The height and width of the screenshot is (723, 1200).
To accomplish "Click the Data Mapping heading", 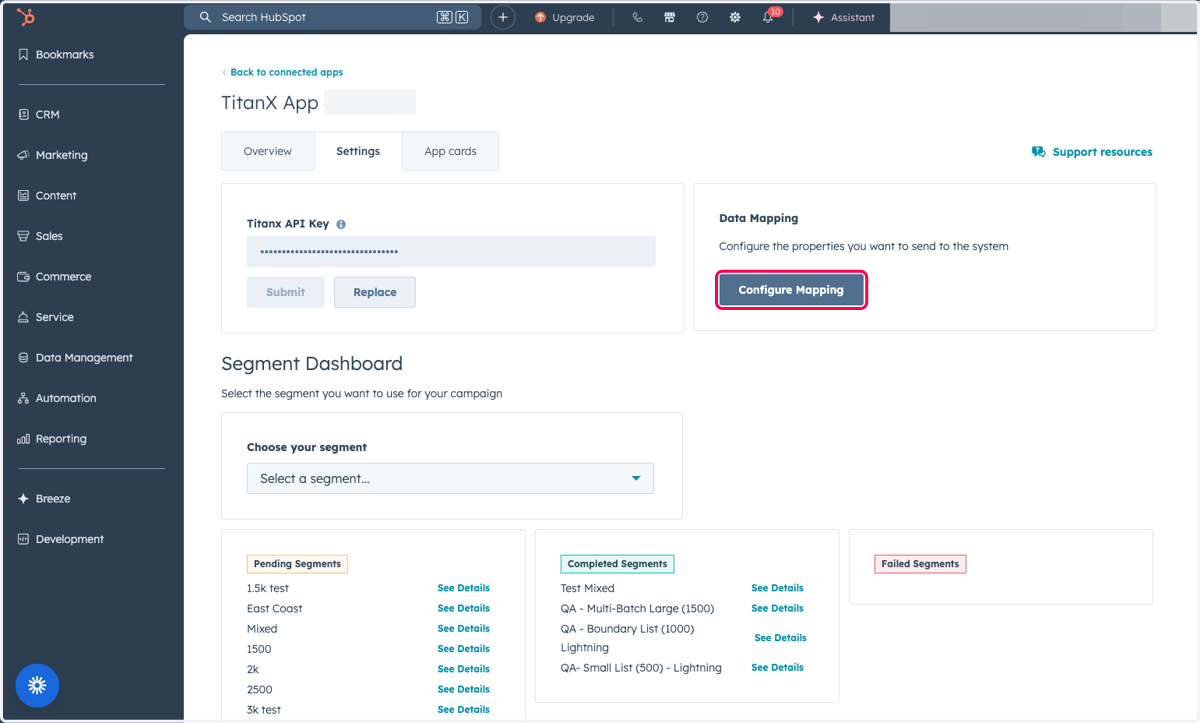I will [x=759, y=218].
